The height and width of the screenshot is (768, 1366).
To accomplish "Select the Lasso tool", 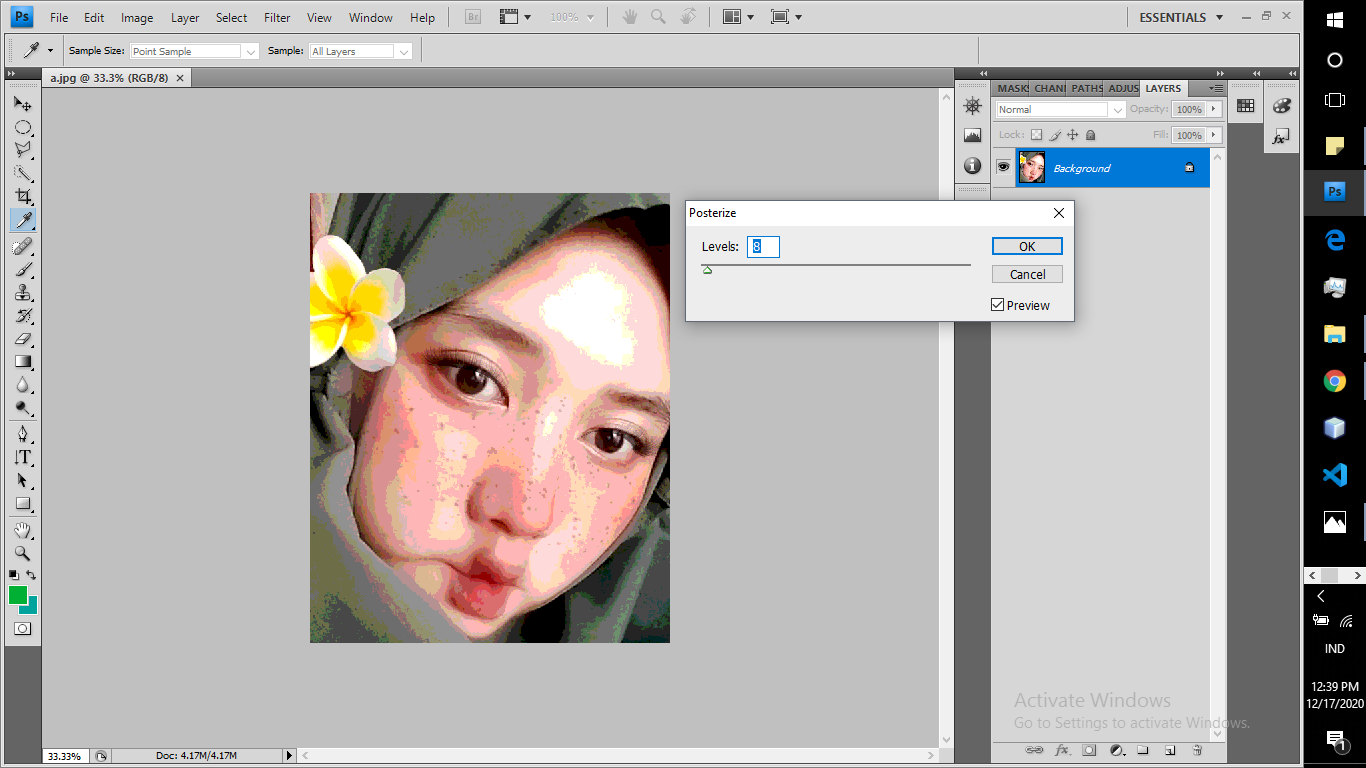I will point(22,148).
